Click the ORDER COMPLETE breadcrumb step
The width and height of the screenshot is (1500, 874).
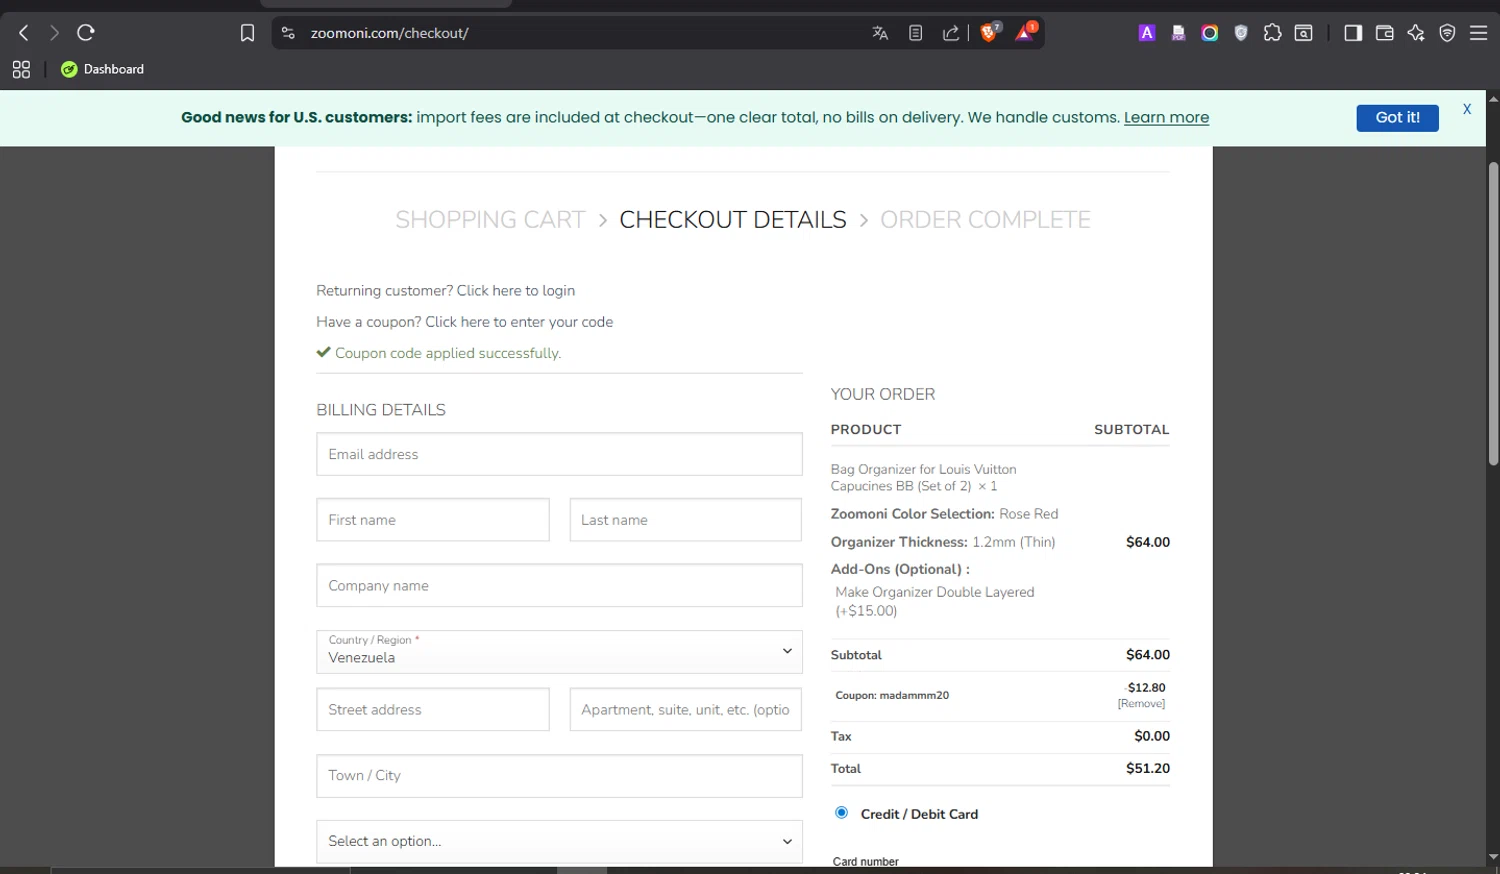tap(985, 220)
